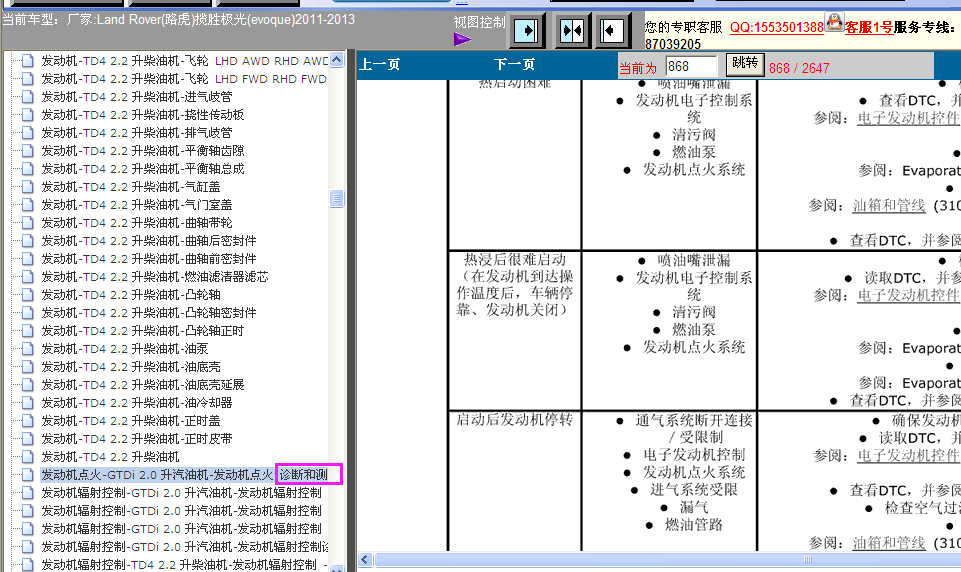The height and width of the screenshot is (572, 961).
Task: Select 发动机-TD4 2.2 升柴油机-曲轴带轮
Action: click(137, 223)
